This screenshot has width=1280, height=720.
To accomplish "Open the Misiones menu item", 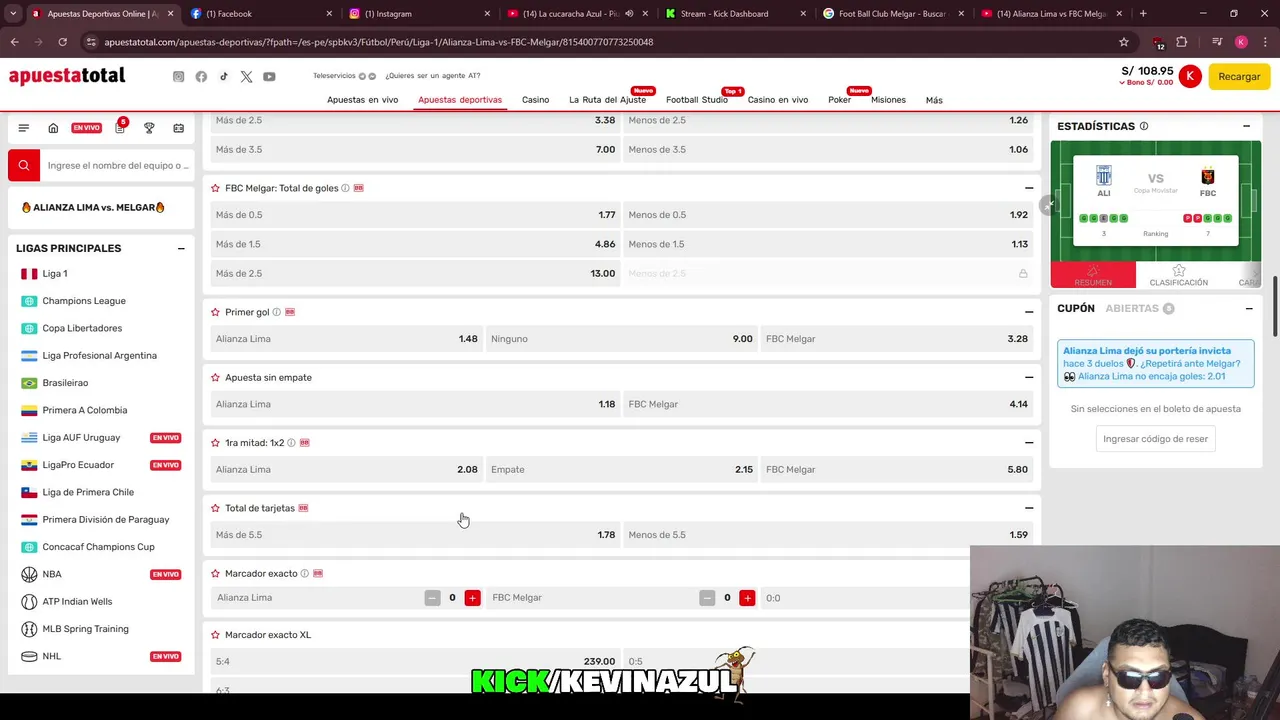I will click(888, 100).
